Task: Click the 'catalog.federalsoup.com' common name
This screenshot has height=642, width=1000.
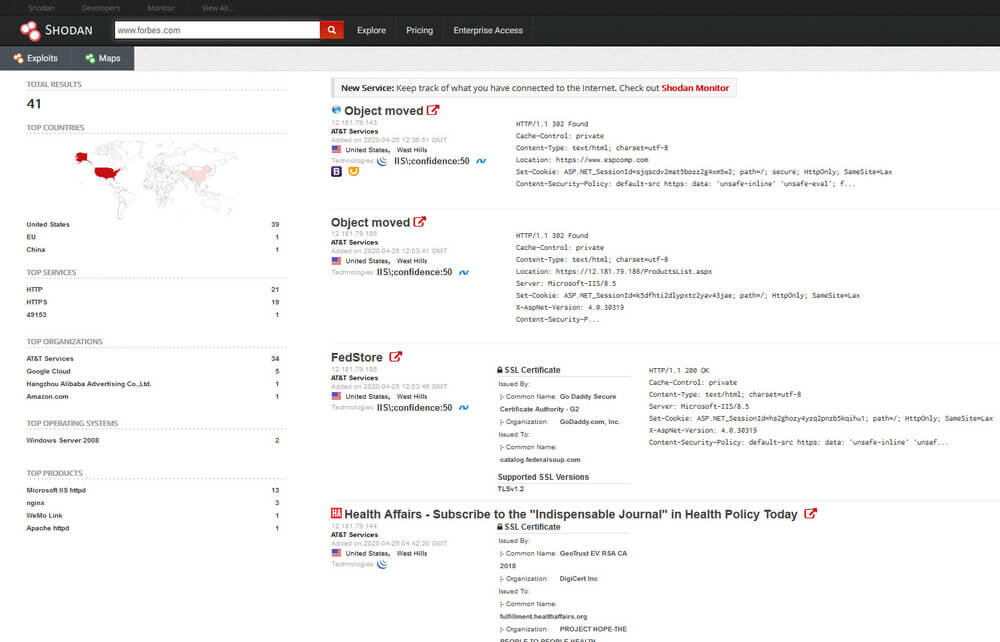Action: point(540,460)
